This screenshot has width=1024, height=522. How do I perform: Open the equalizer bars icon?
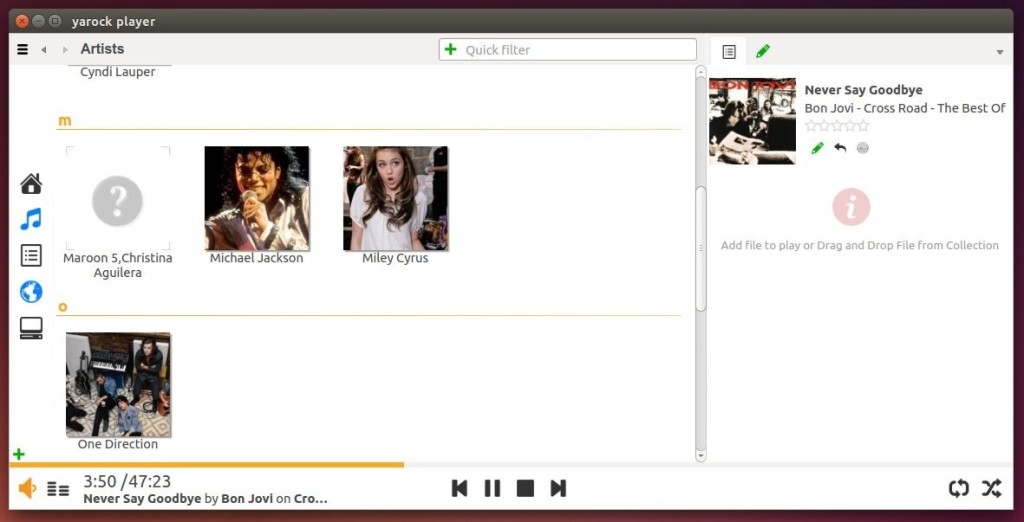point(58,489)
